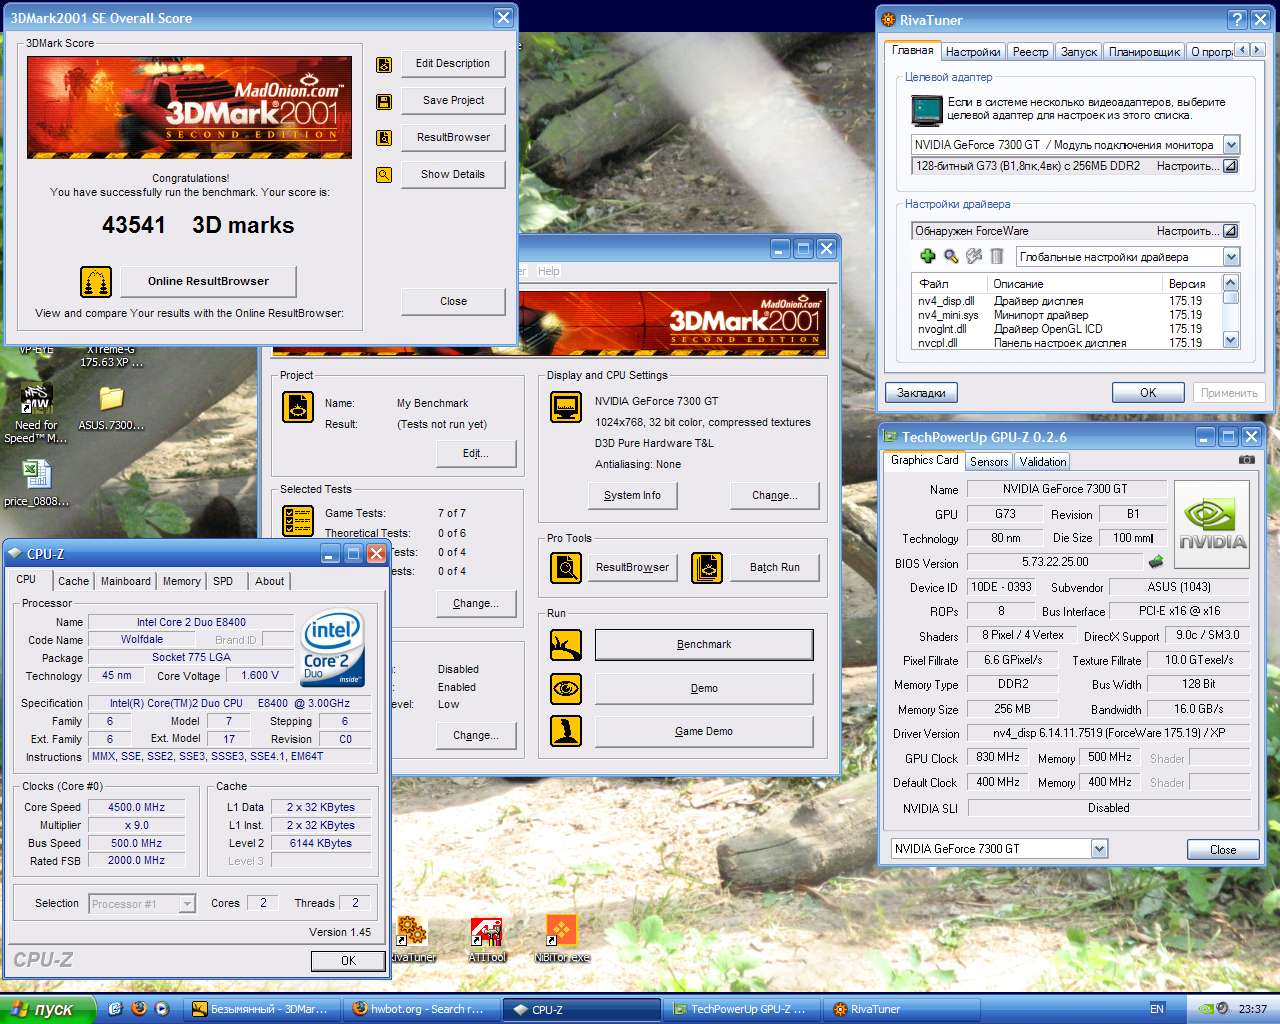
Task: Click the Game Demo icon
Action: click(x=567, y=732)
